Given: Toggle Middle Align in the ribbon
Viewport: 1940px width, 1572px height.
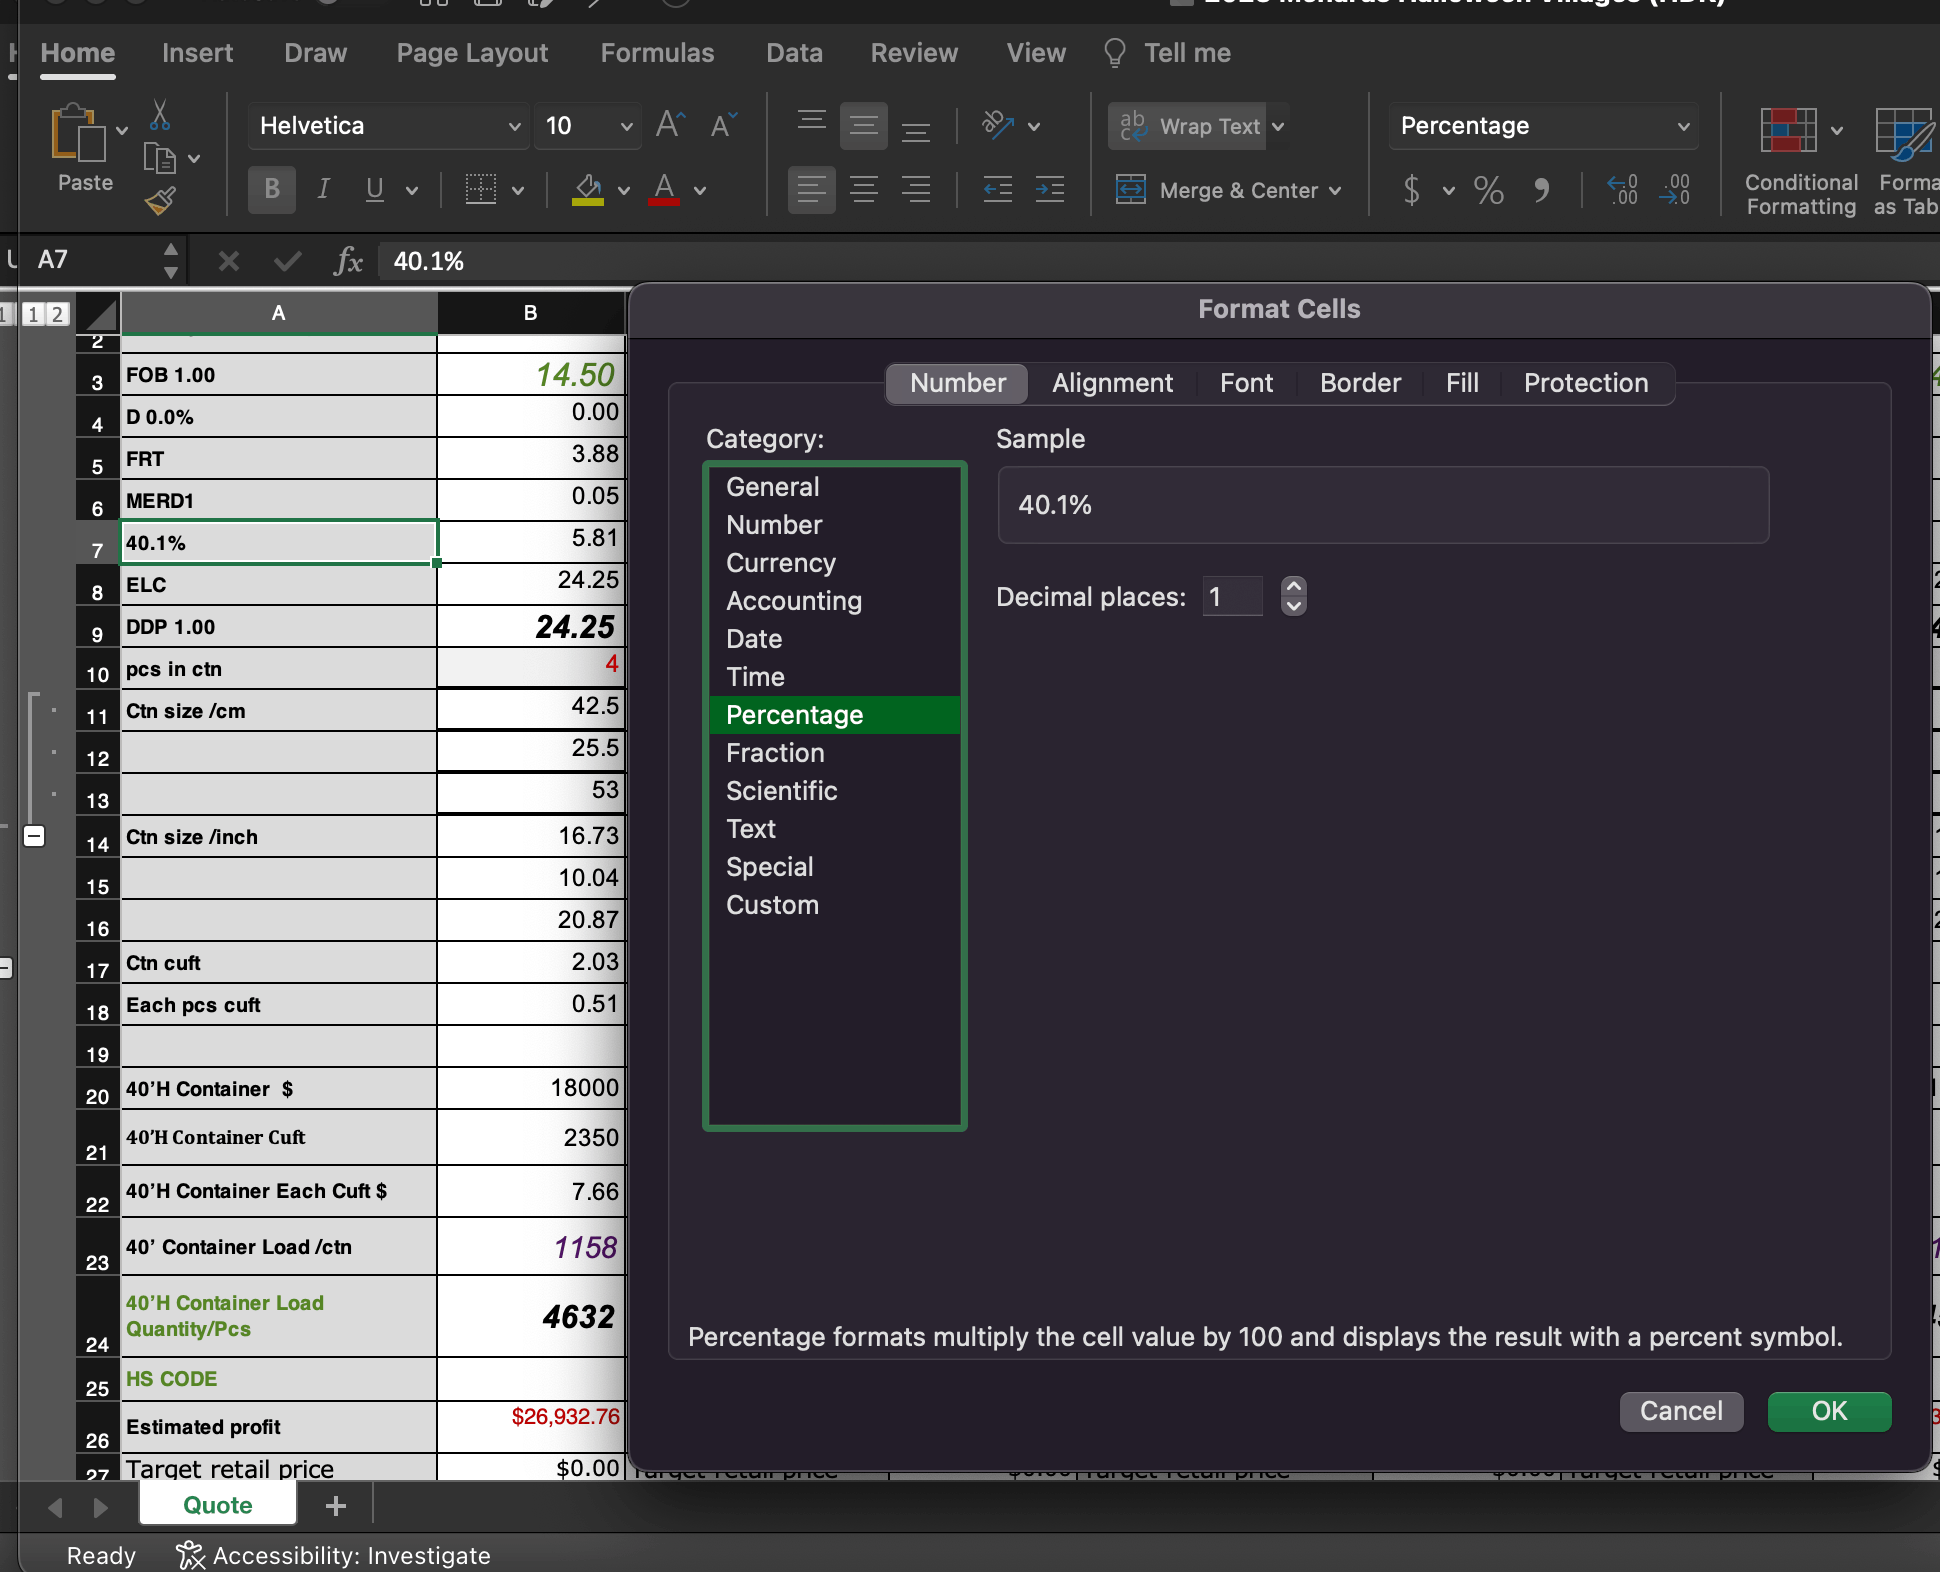Looking at the screenshot, I should 864,126.
